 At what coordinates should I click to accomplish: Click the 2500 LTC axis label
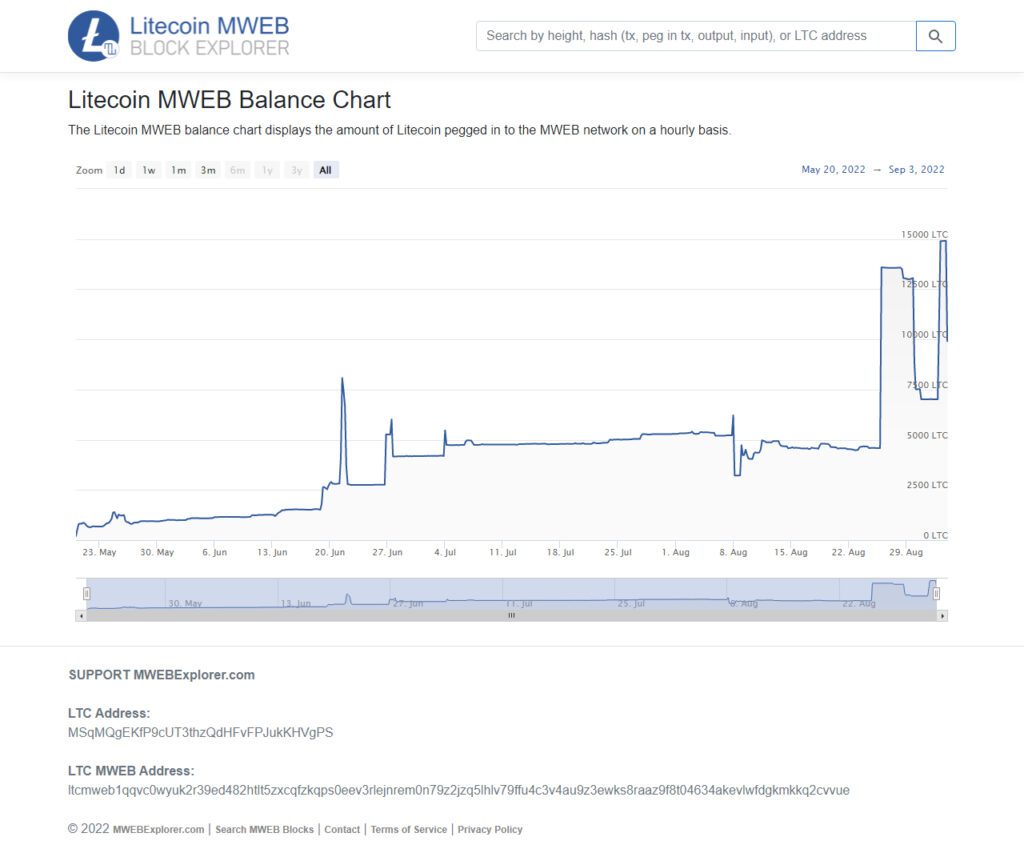click(x=927, y=485)
